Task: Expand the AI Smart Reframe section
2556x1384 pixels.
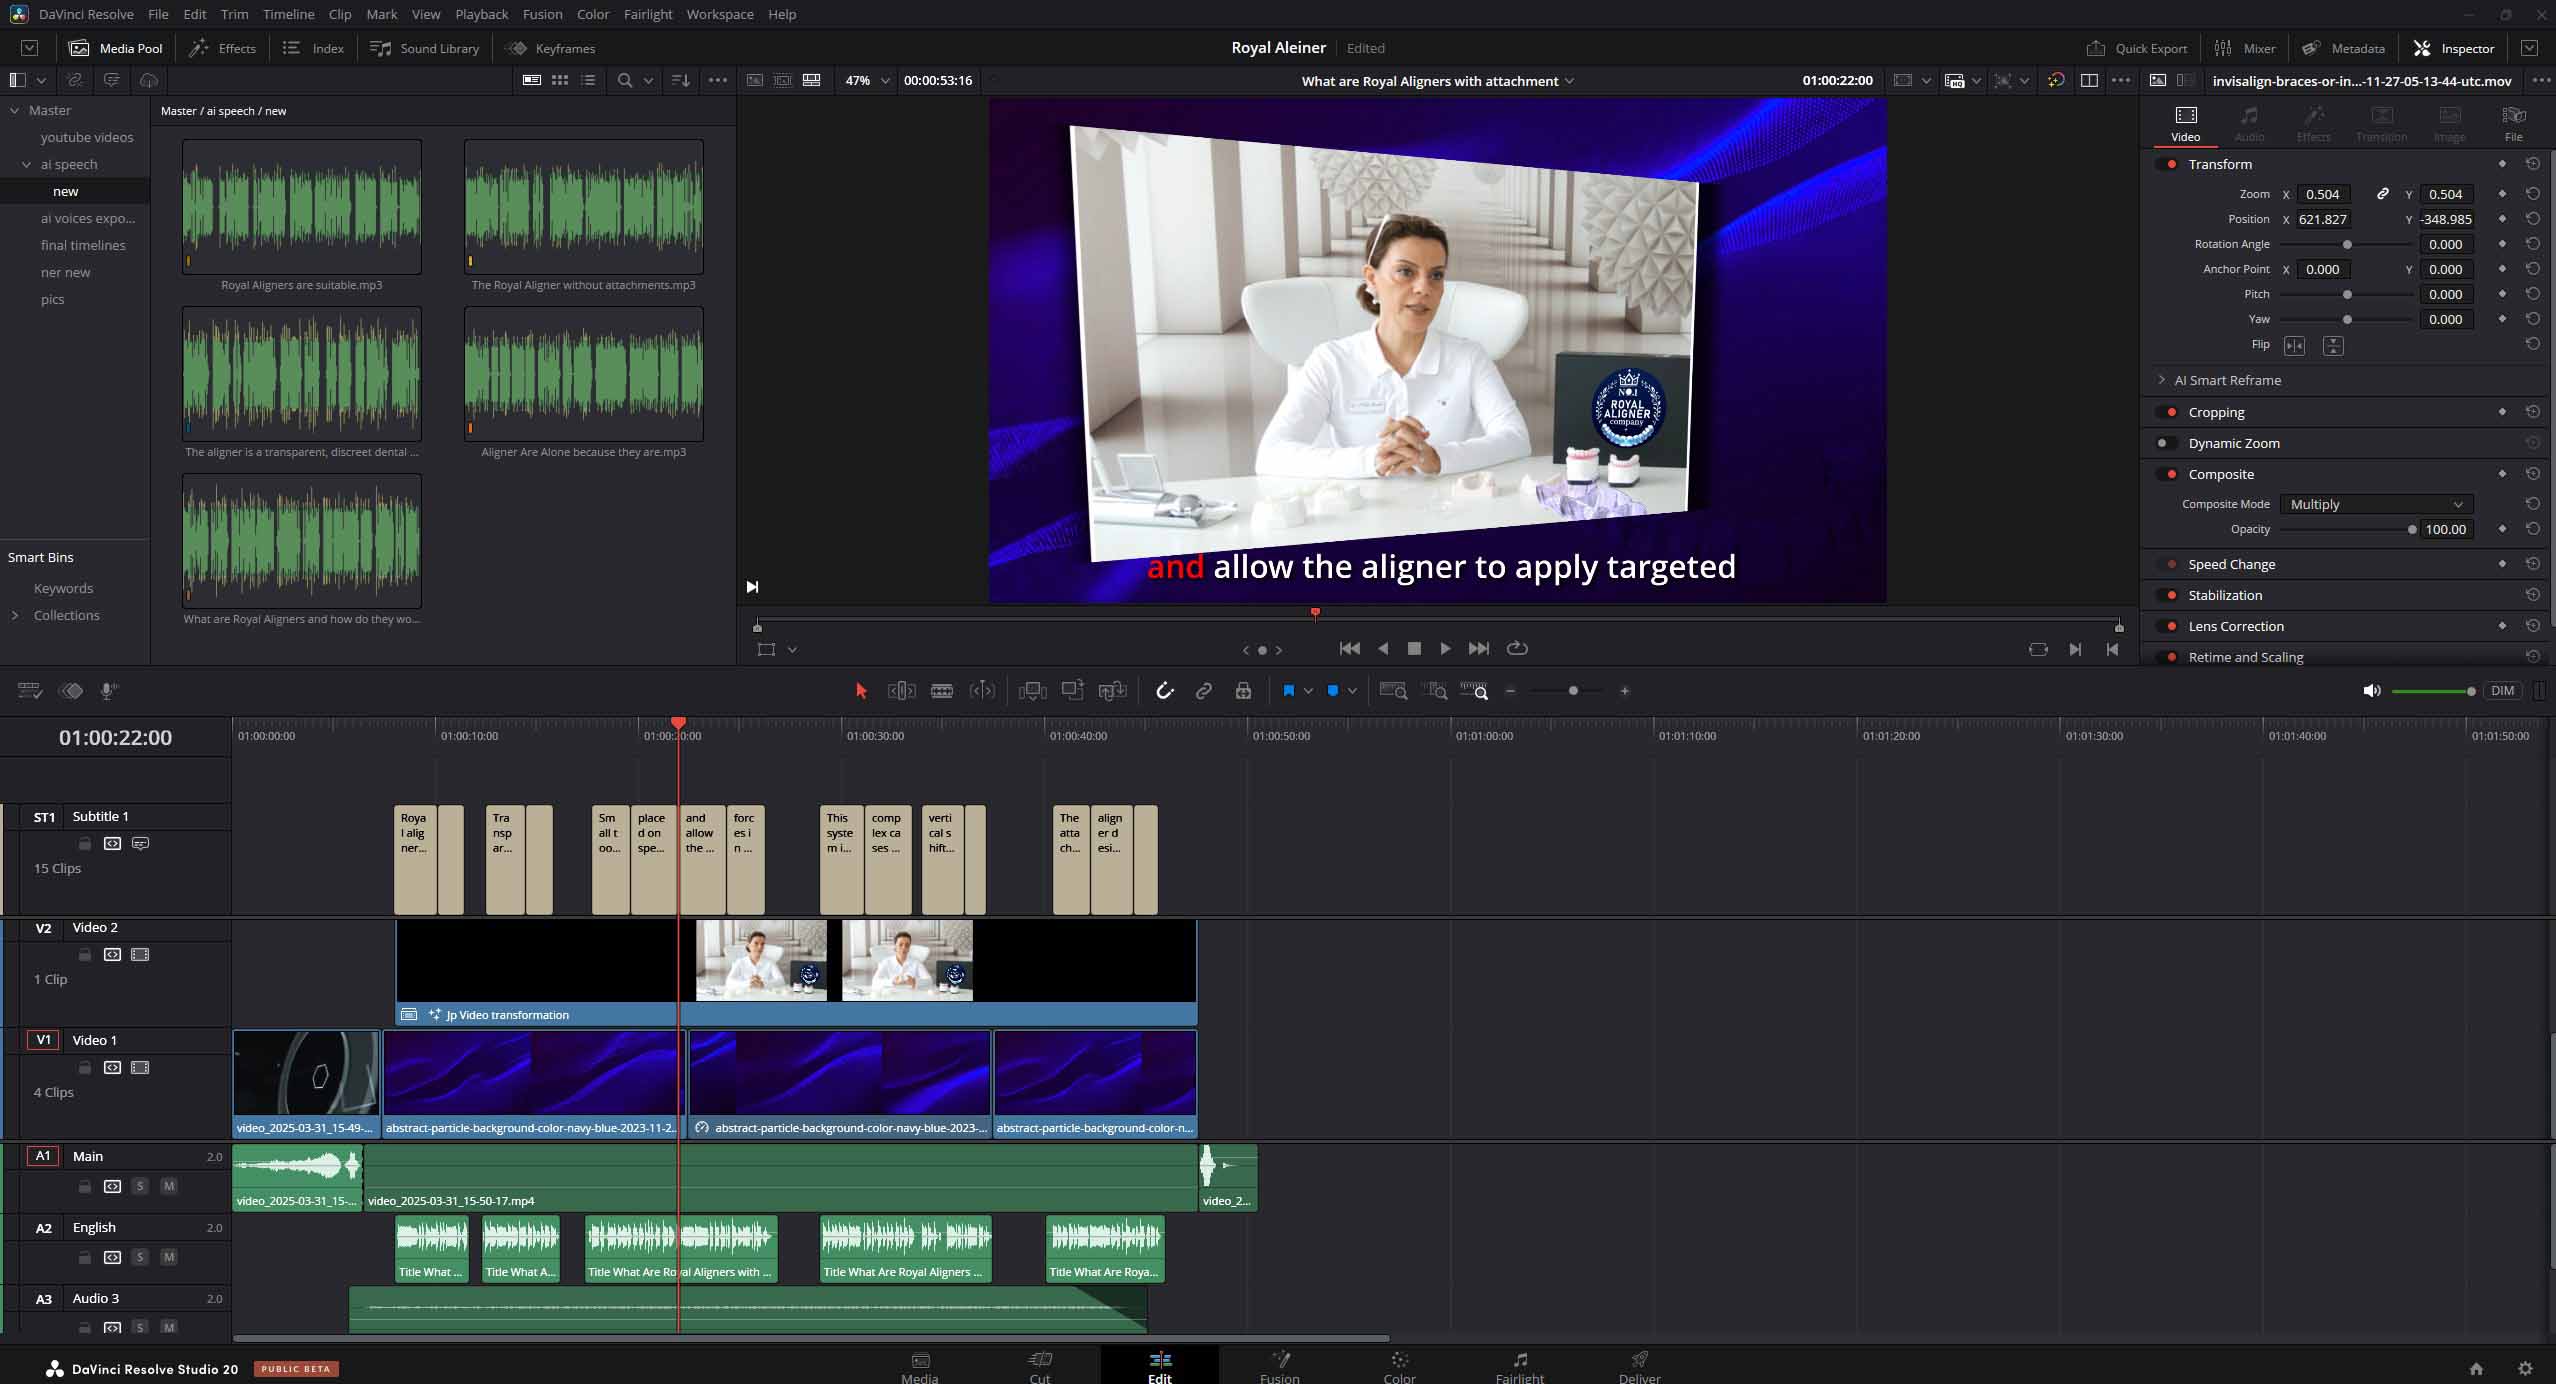Action: coord(2162,380)
